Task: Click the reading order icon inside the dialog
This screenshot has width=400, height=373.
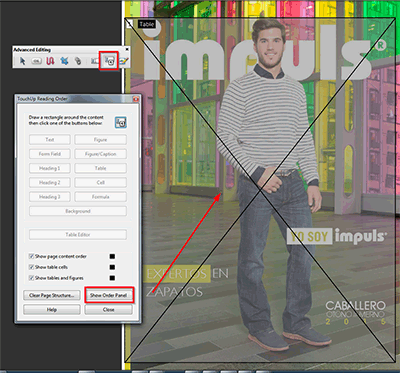Action: pos(121,122)
